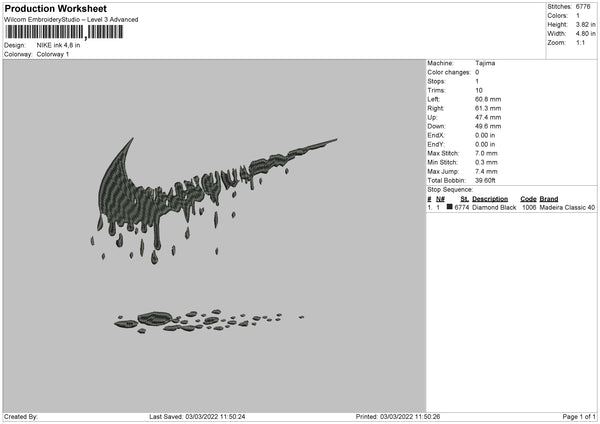600x424 pixels.
Task: Click the EndY value 0.00 in
Action: tap(485, 144)
